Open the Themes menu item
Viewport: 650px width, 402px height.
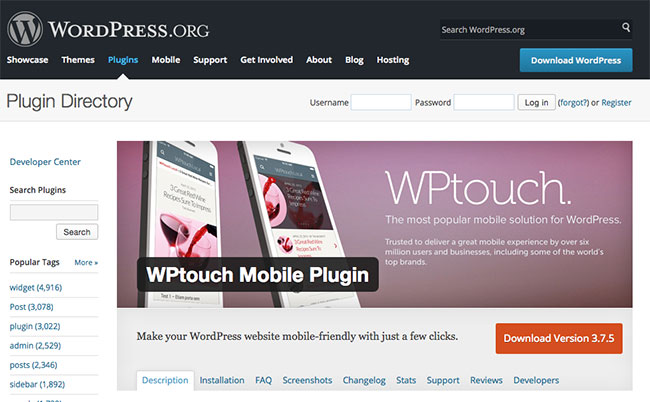point(78,60)
